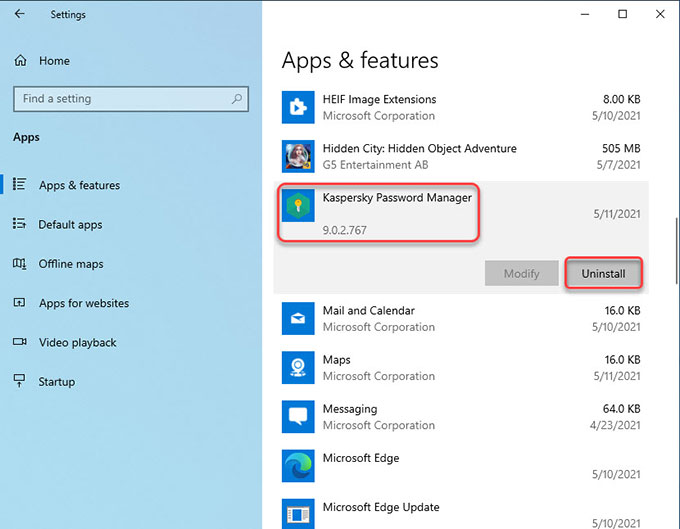Click the 505 MB size value
680x529 pixels.
point(621,148)
